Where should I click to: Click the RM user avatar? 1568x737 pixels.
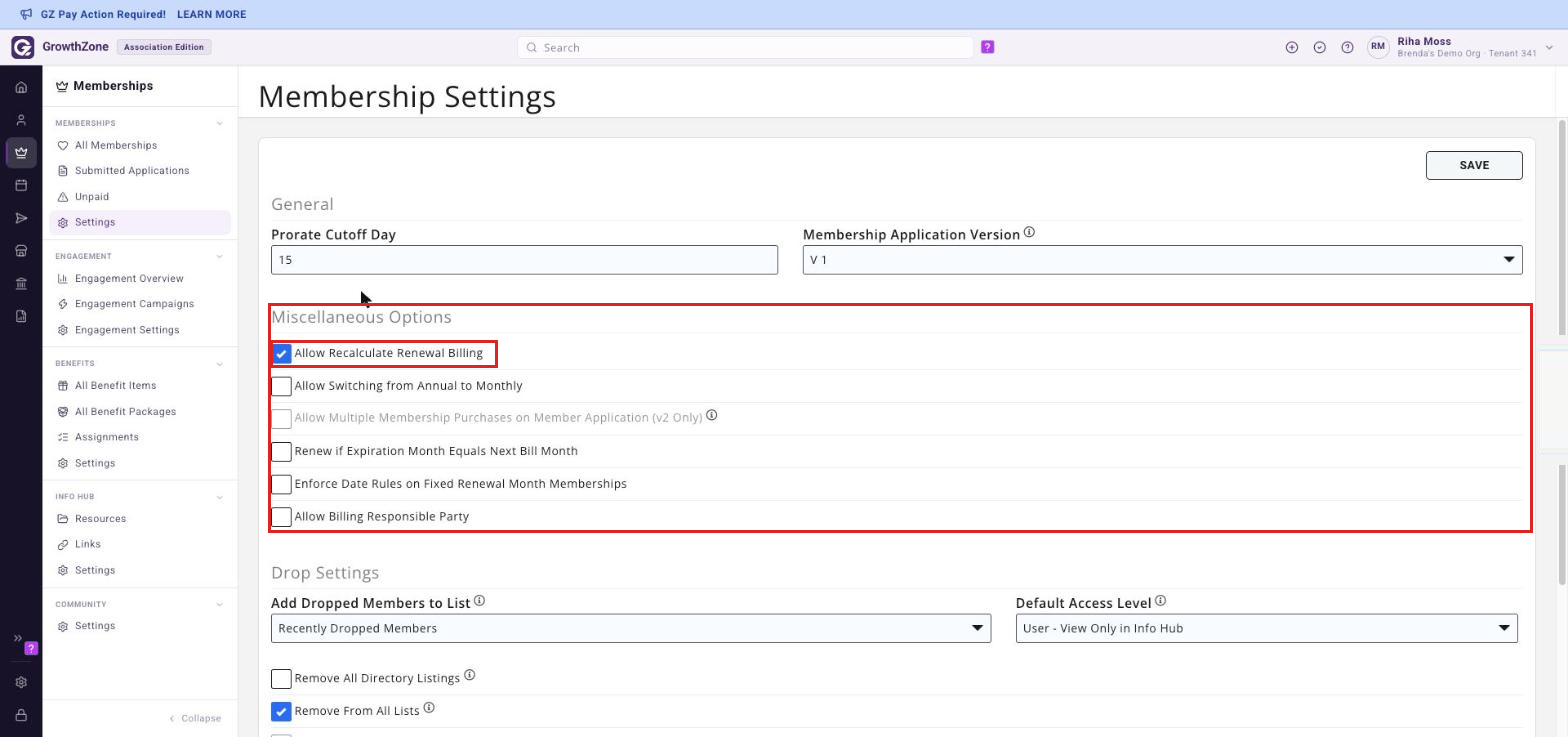1378,47
